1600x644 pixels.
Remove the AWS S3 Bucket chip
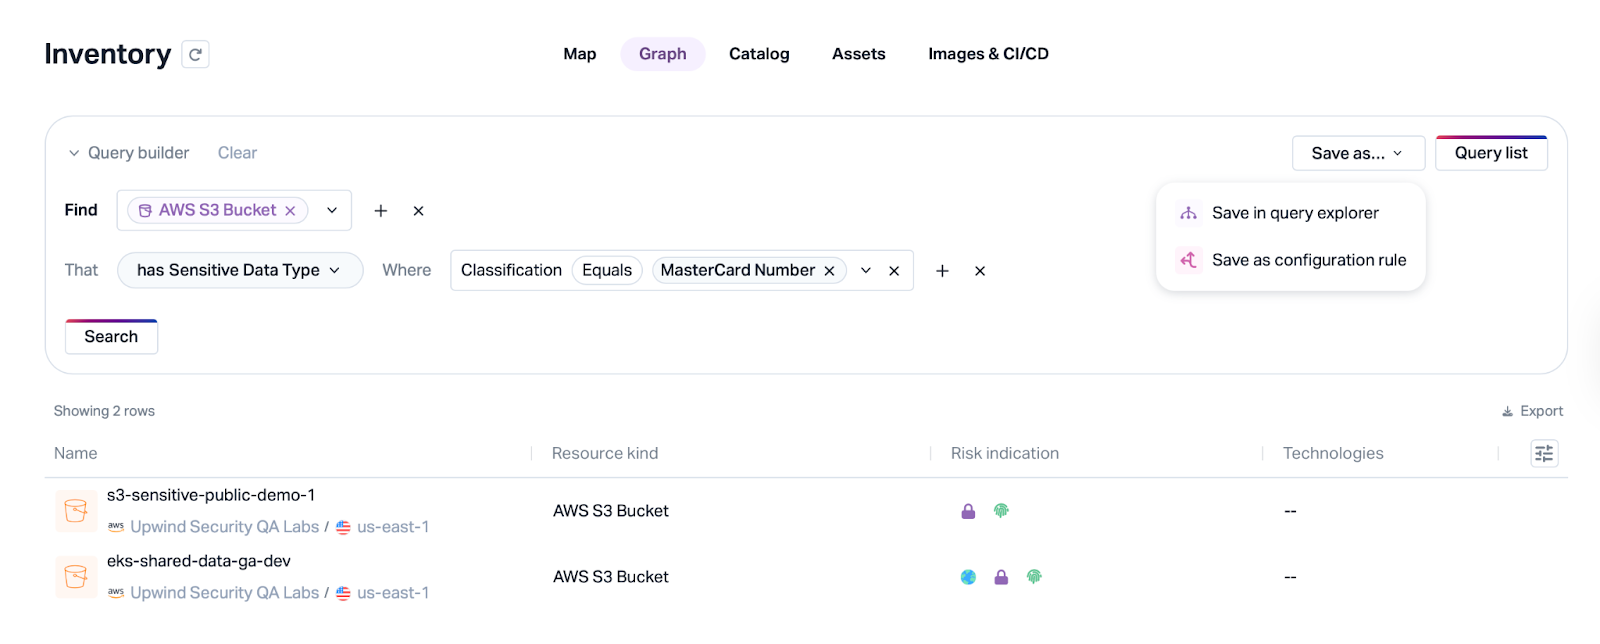[290, 211]
